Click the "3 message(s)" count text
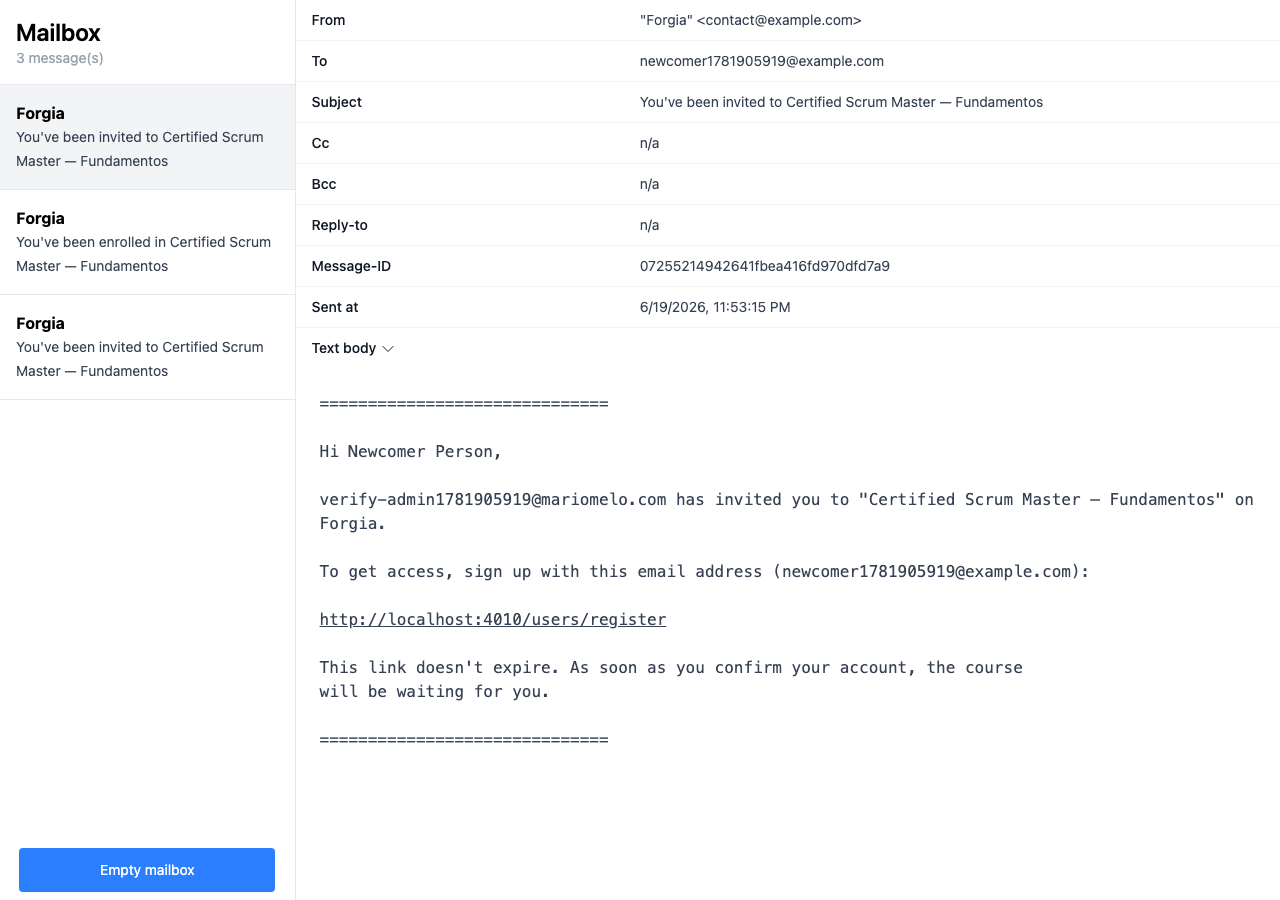The height and width of the screenshot is (900, 1280). click(x=60, y=58)
